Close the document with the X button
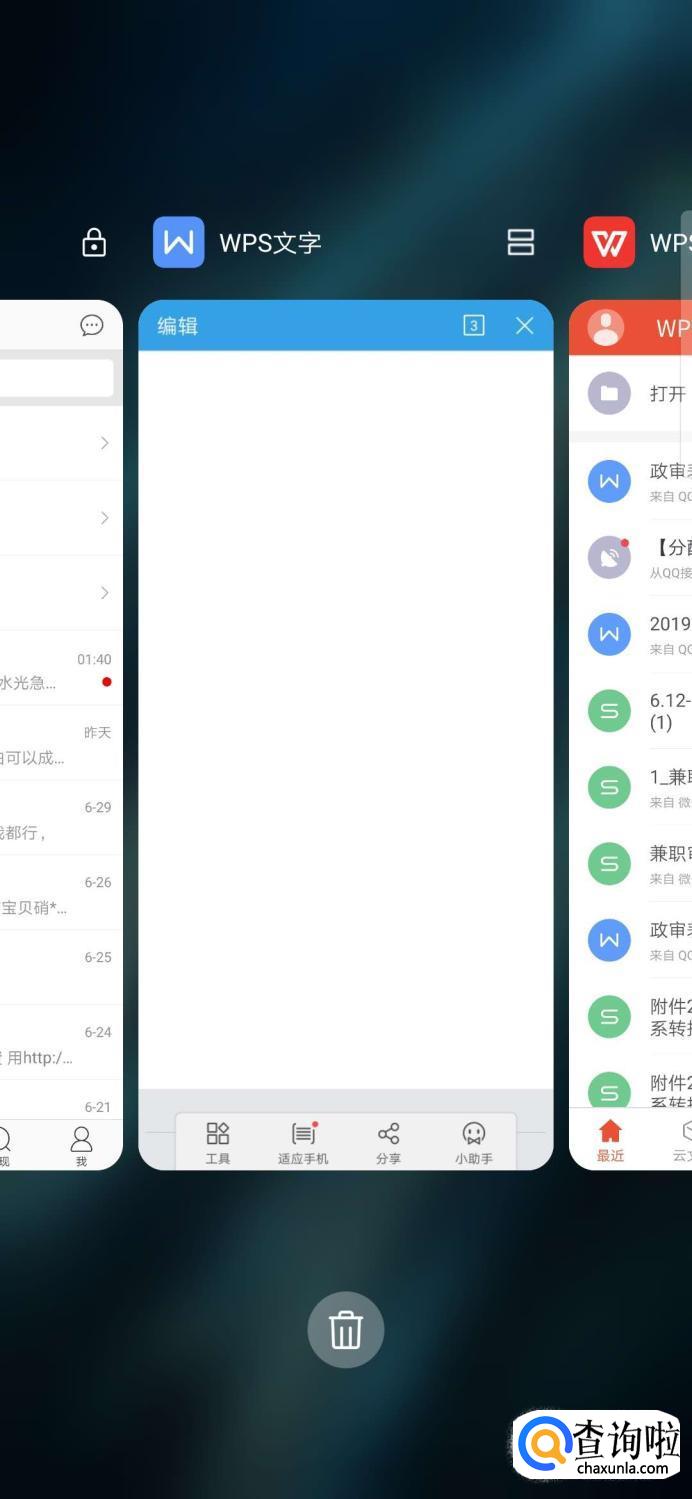 tap(525, 325)
